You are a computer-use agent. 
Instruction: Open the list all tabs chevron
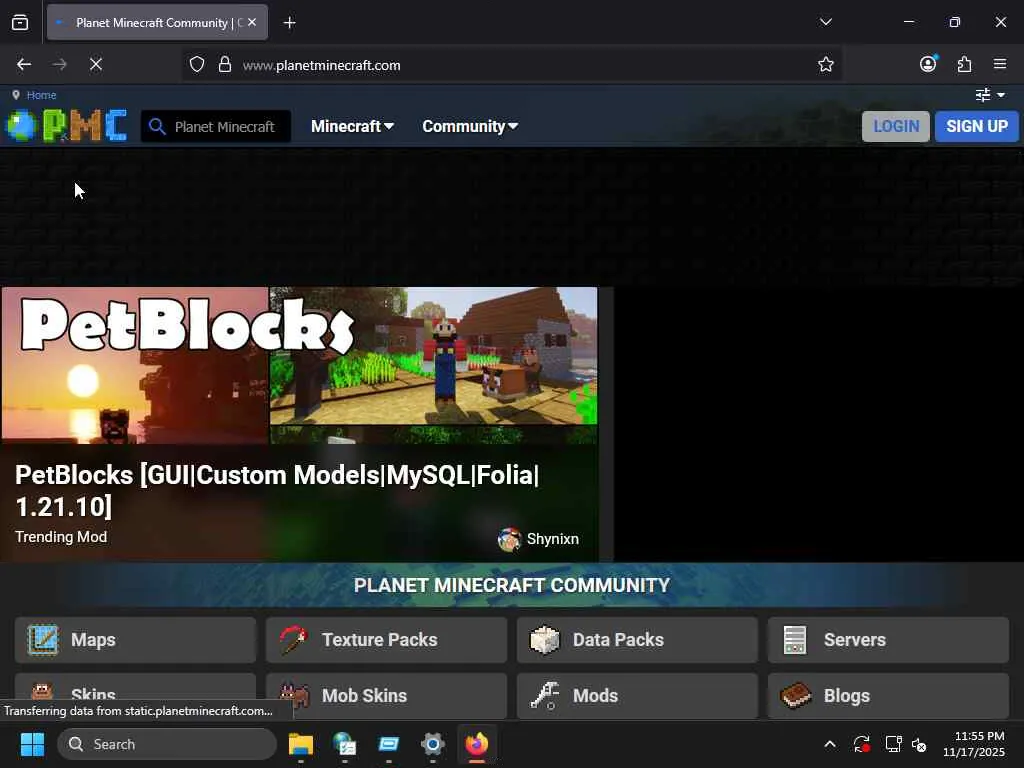point(825,22)
